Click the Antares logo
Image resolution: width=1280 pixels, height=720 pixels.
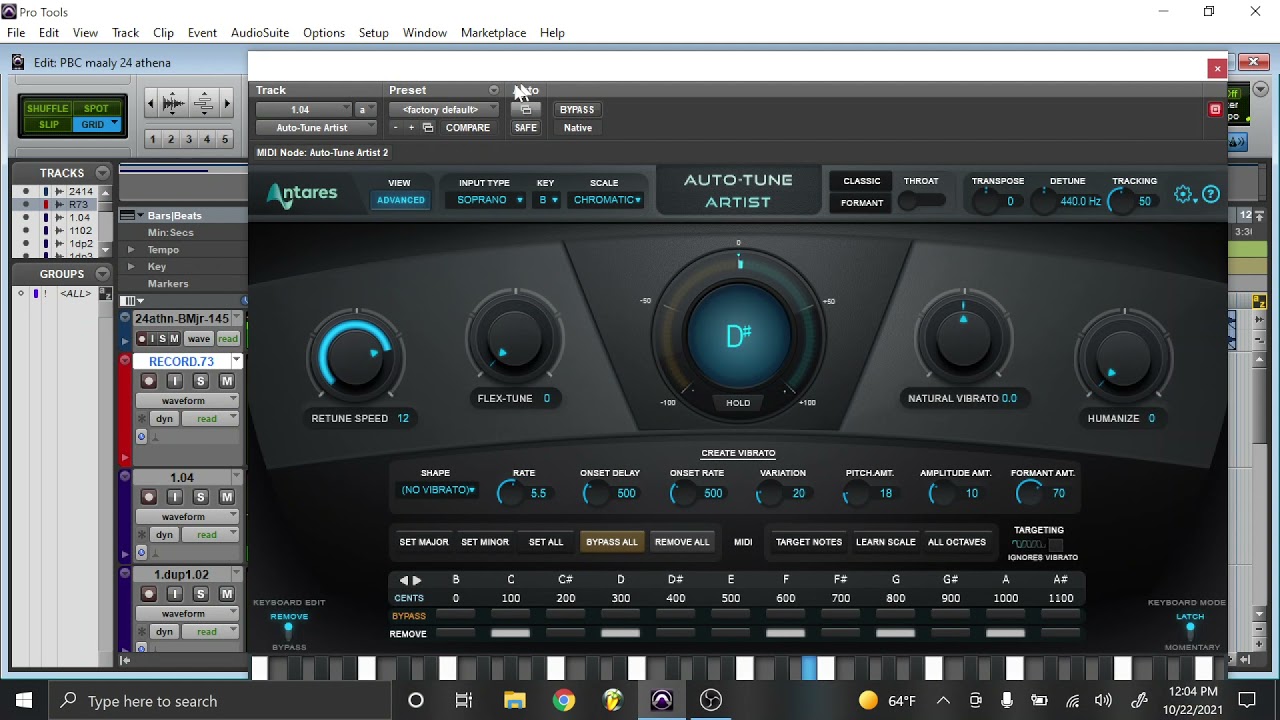coord(302,194)
